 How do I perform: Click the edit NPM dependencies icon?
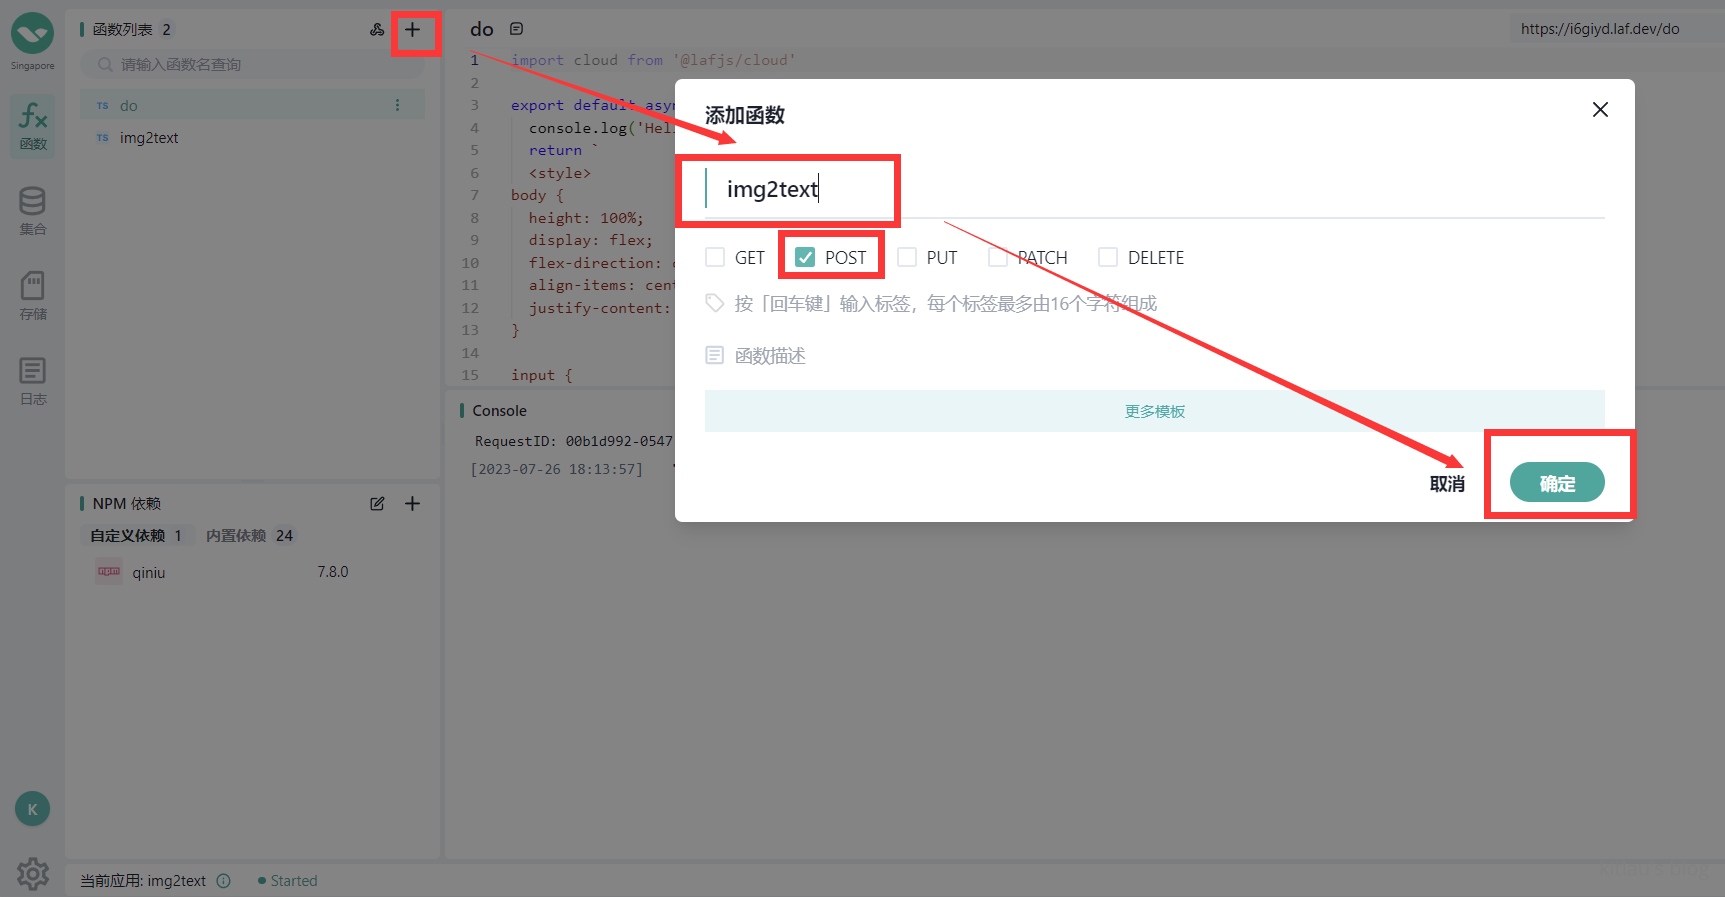[x=377, y=504]
